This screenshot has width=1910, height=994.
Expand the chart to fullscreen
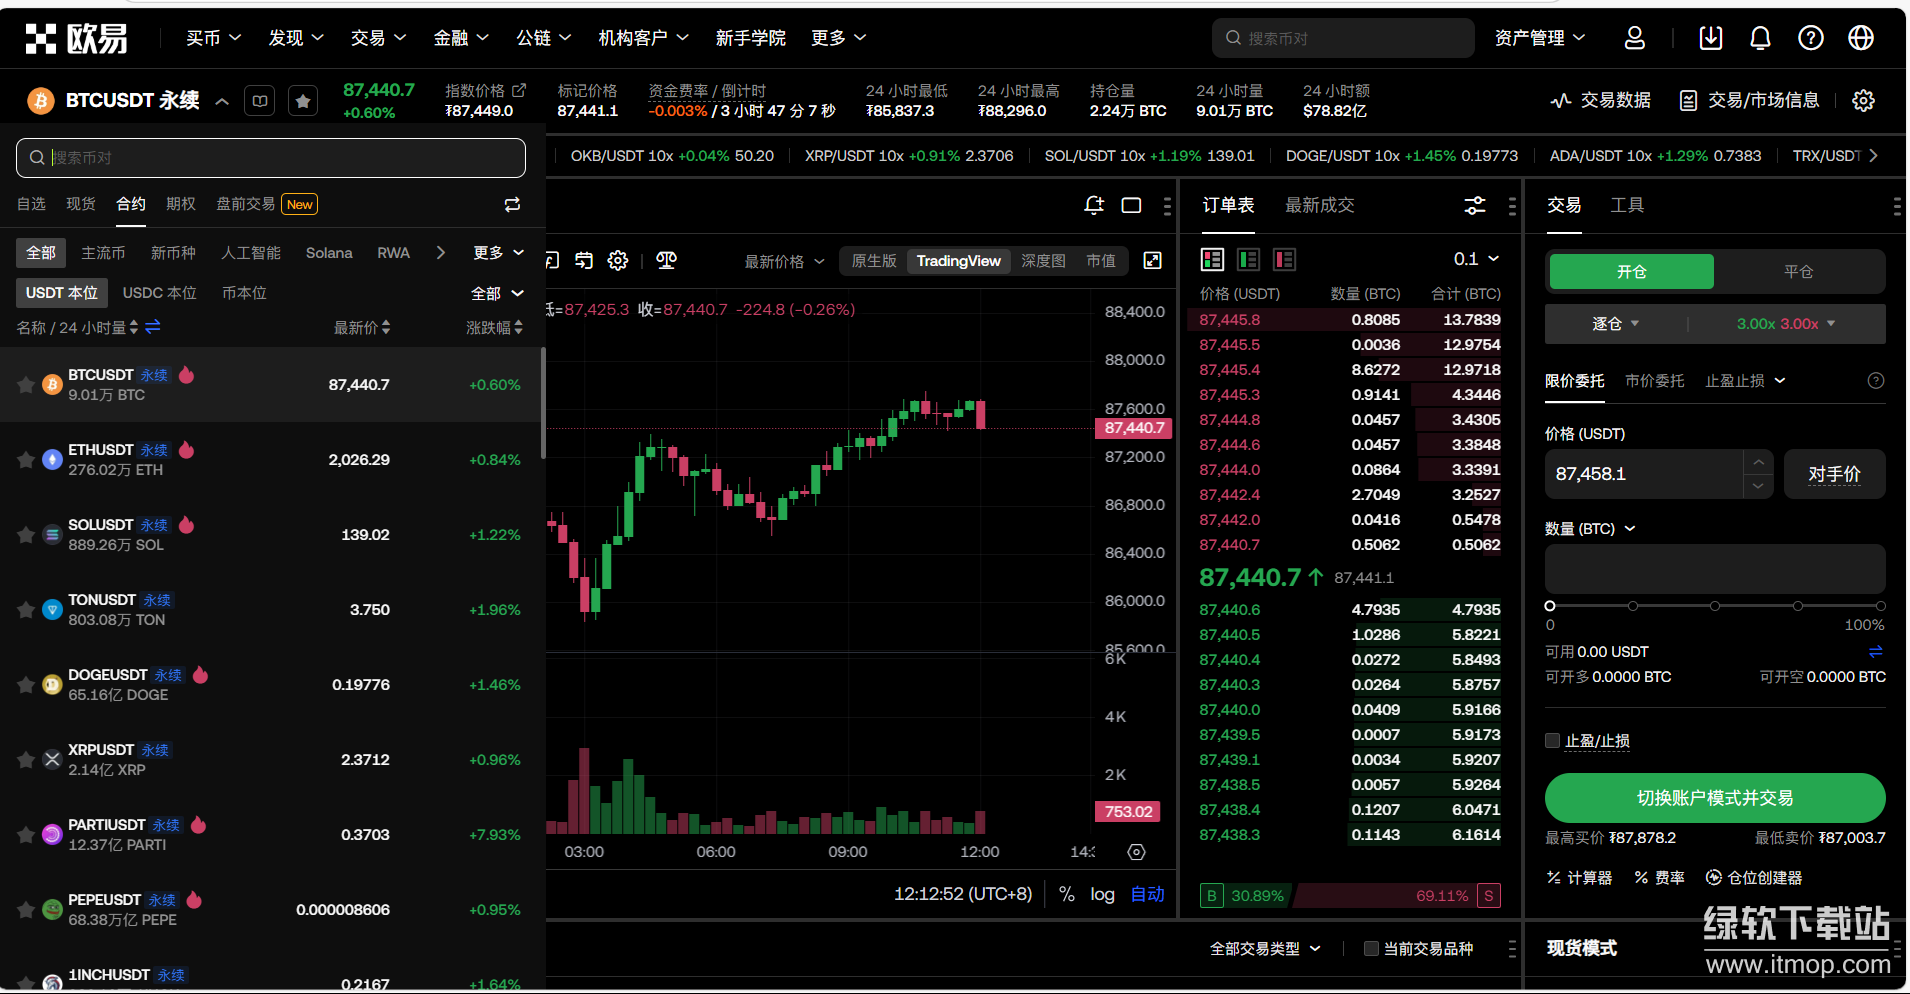(1152, 261)
